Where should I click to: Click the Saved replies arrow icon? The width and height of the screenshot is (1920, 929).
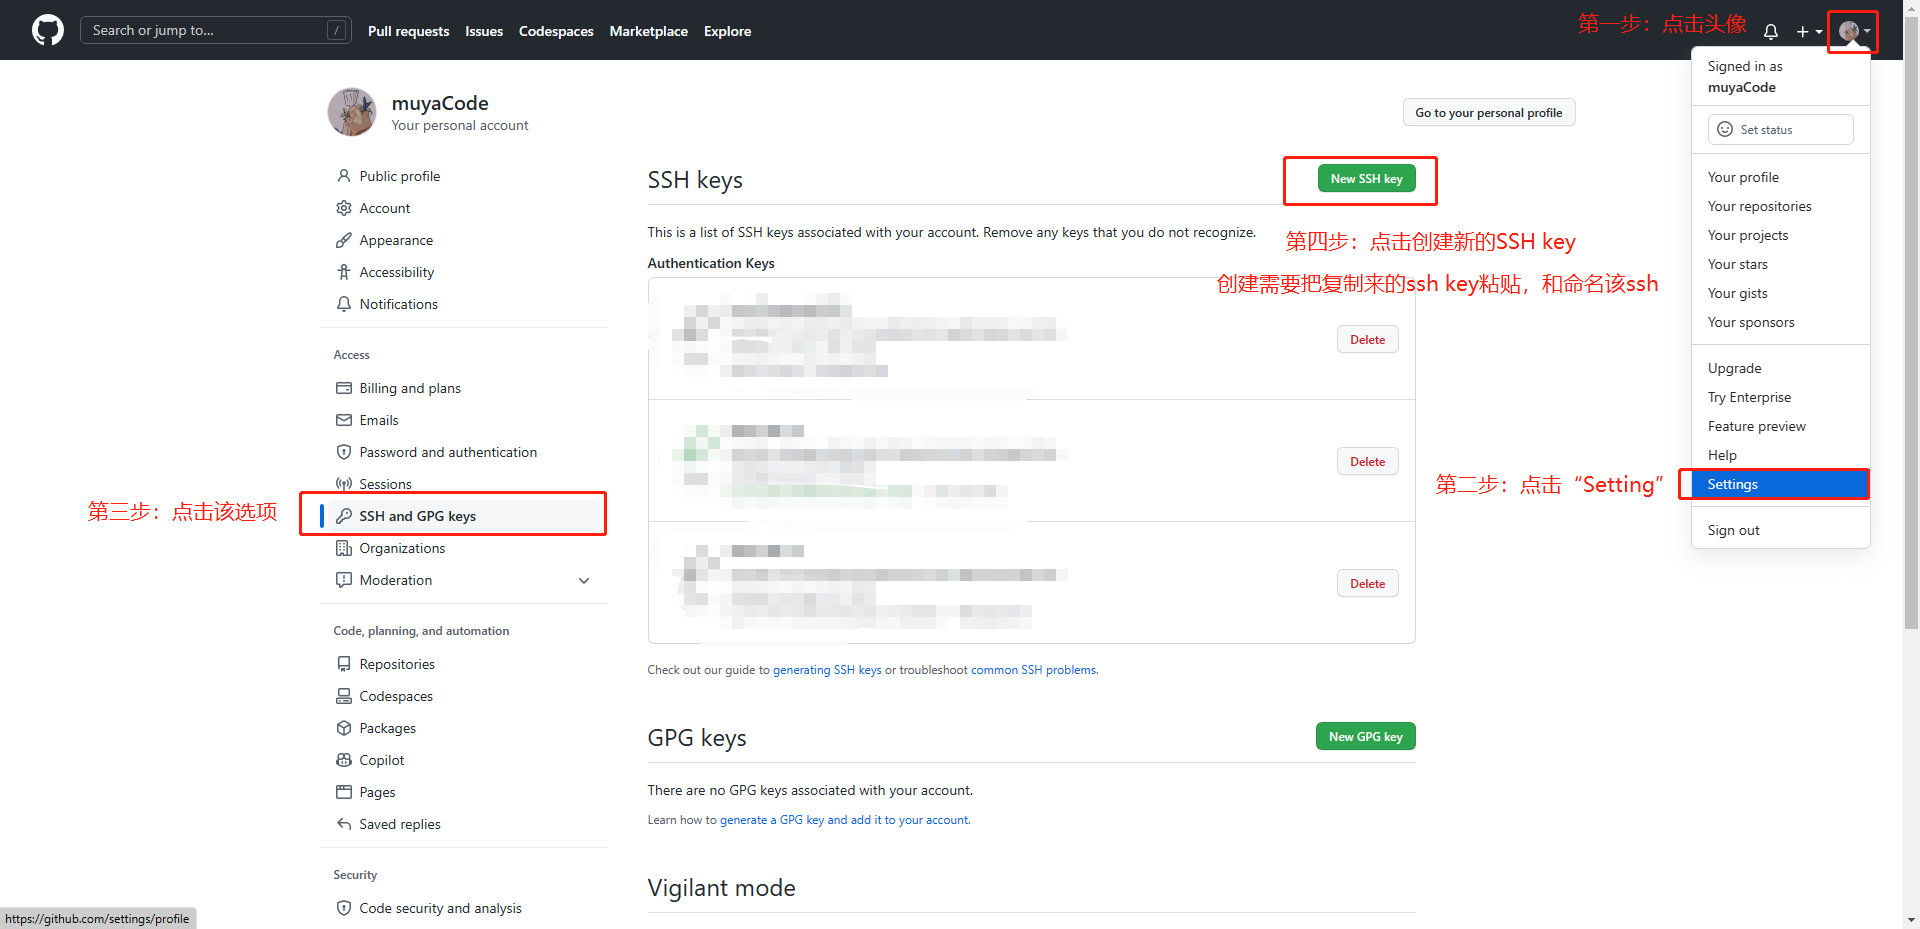click(344, 824)
